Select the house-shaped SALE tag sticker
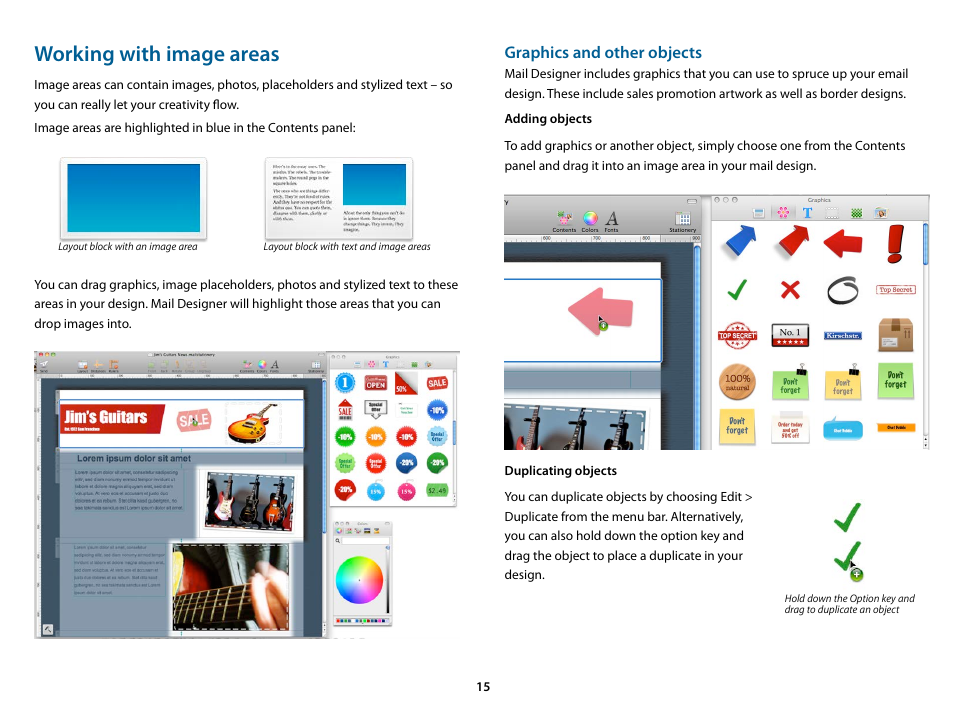 pos(345,410)
